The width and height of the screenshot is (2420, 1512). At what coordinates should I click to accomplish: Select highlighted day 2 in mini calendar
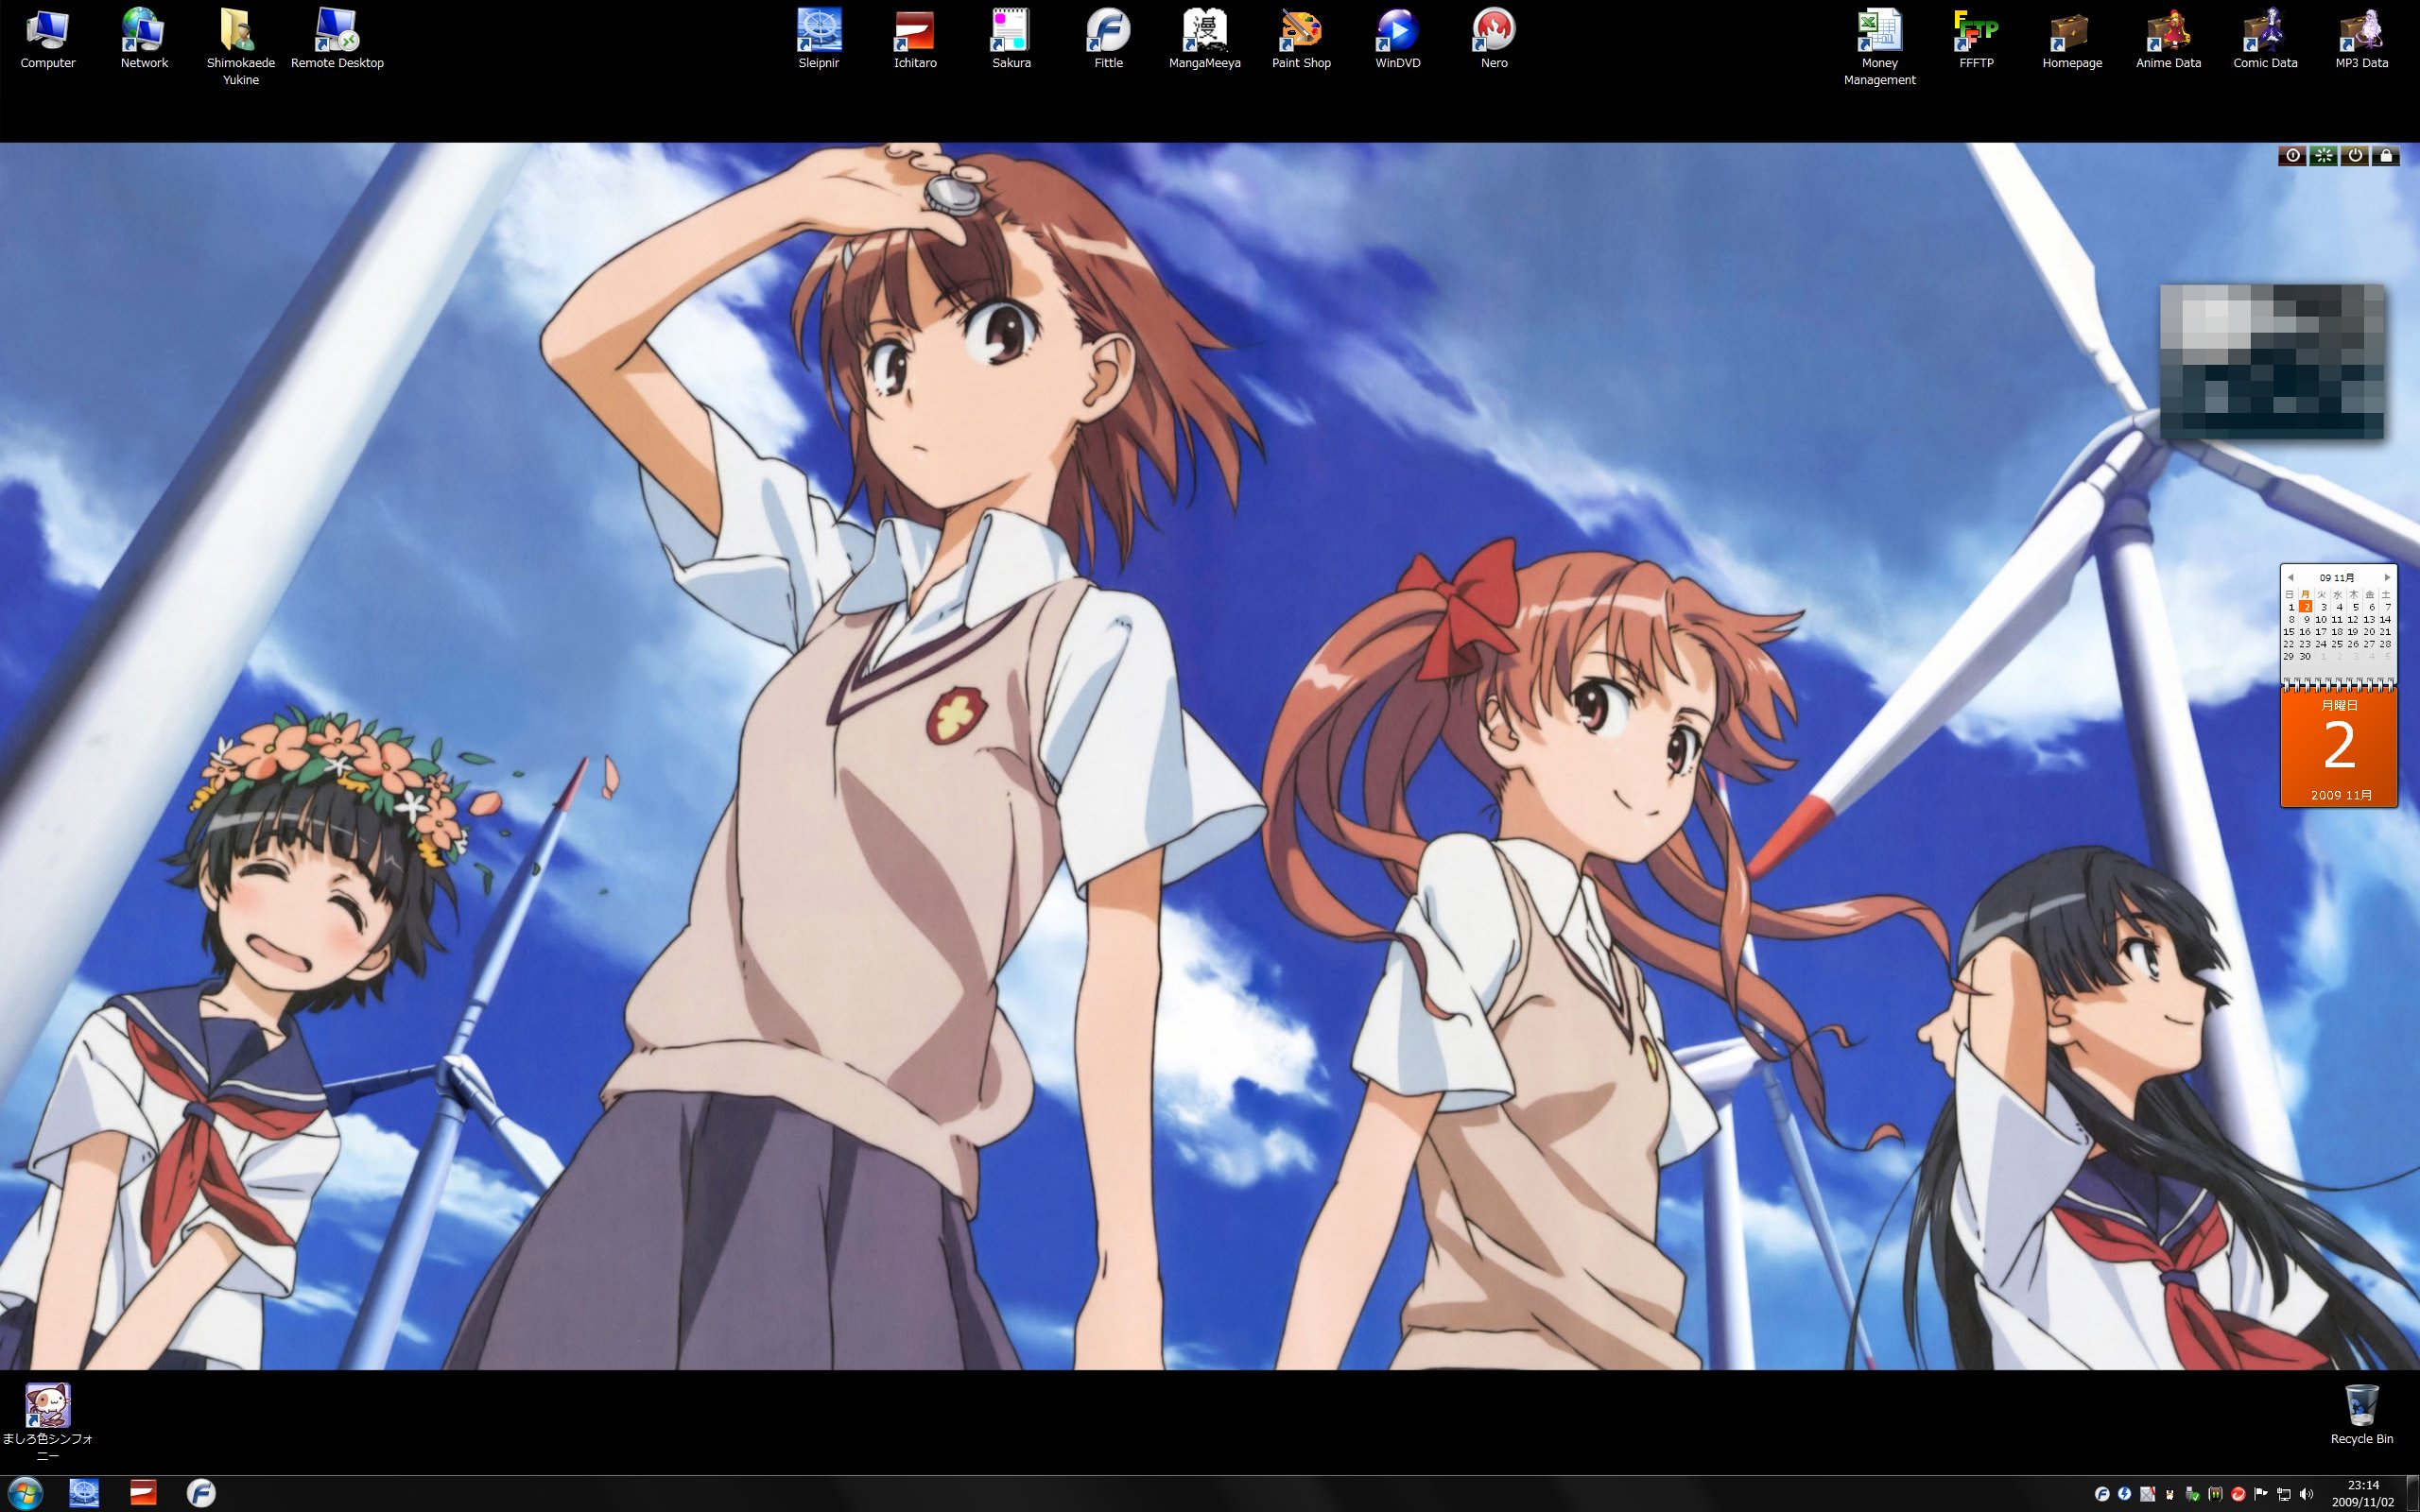(2306, 607)
